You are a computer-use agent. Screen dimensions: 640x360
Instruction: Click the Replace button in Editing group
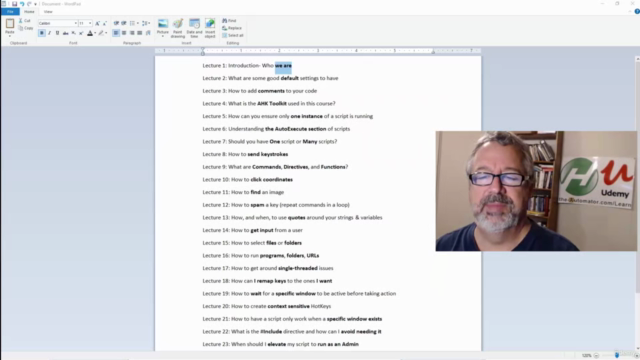point(232,28)
